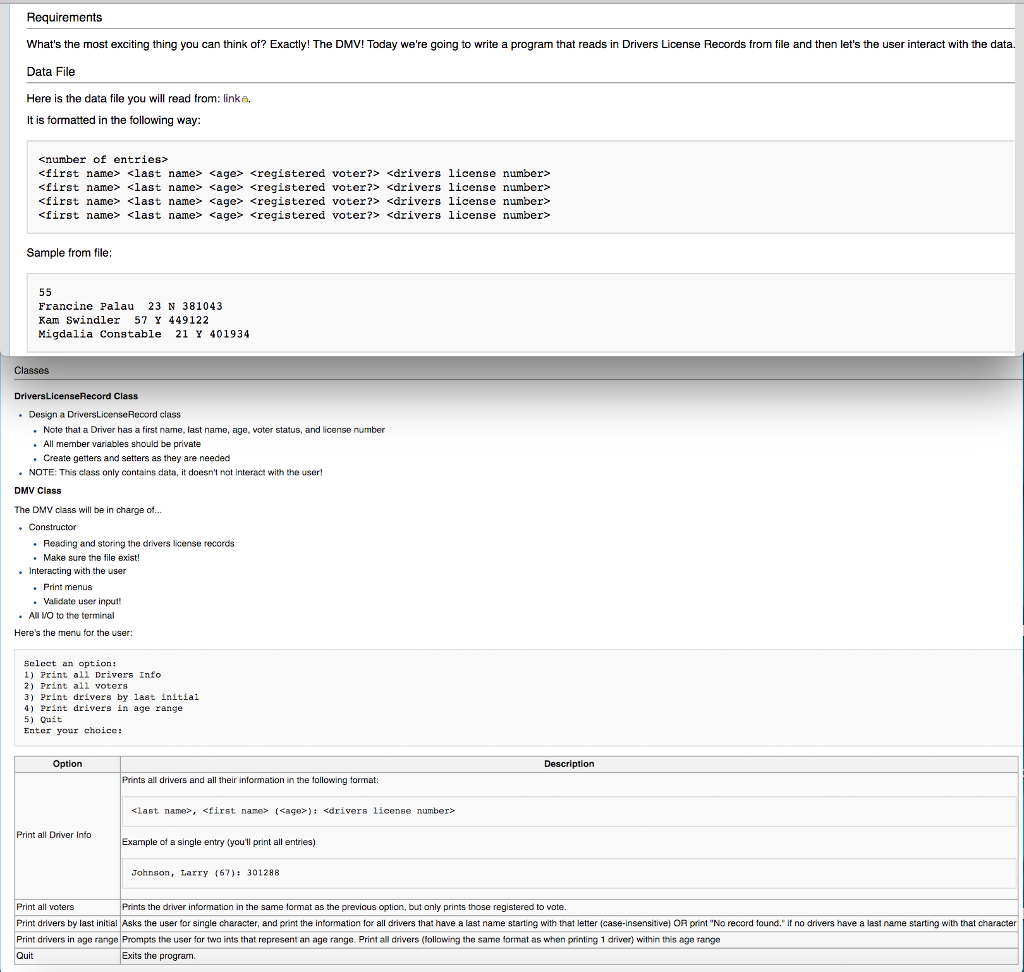
Task: Click the 'Print all voters' table cell
Action: click(67, 907)
